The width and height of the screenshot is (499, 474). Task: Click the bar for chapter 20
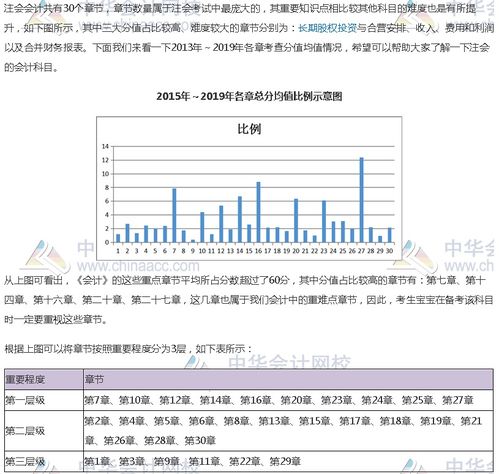(296, 221)
